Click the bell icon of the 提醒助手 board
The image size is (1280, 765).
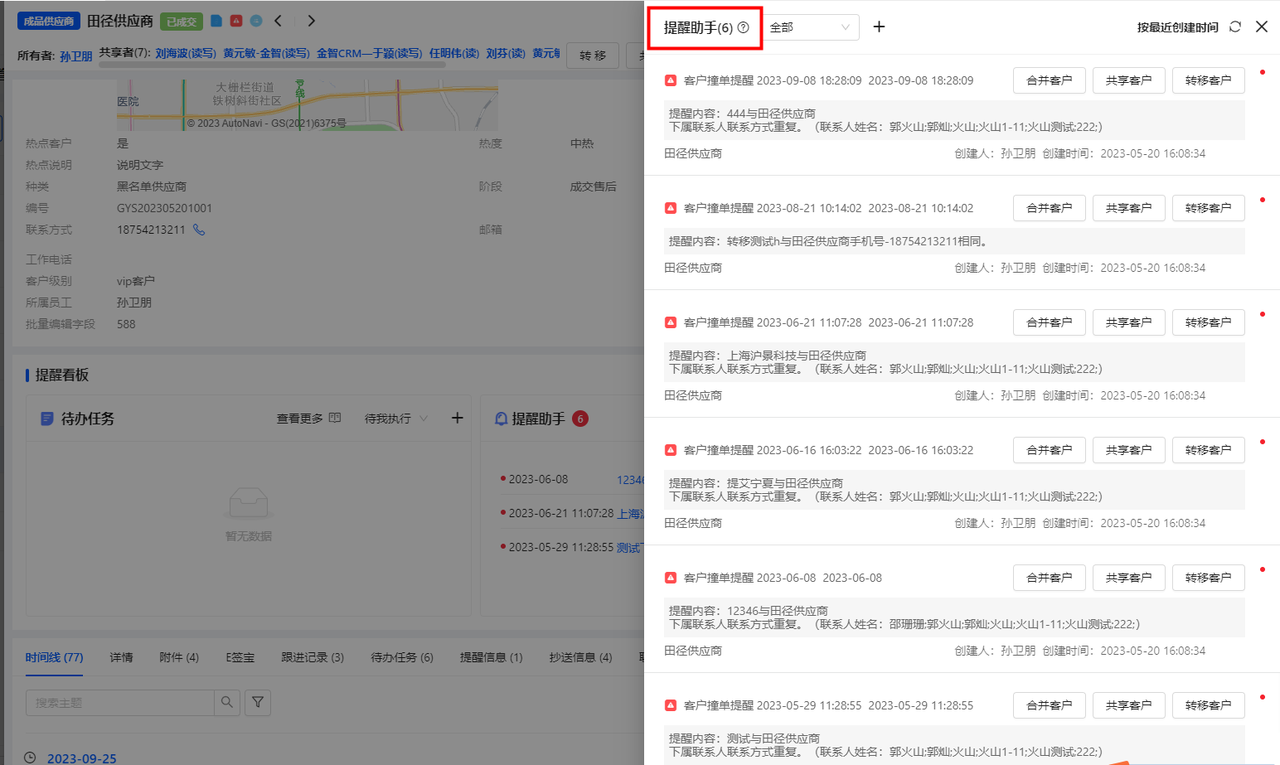(501, 418)
